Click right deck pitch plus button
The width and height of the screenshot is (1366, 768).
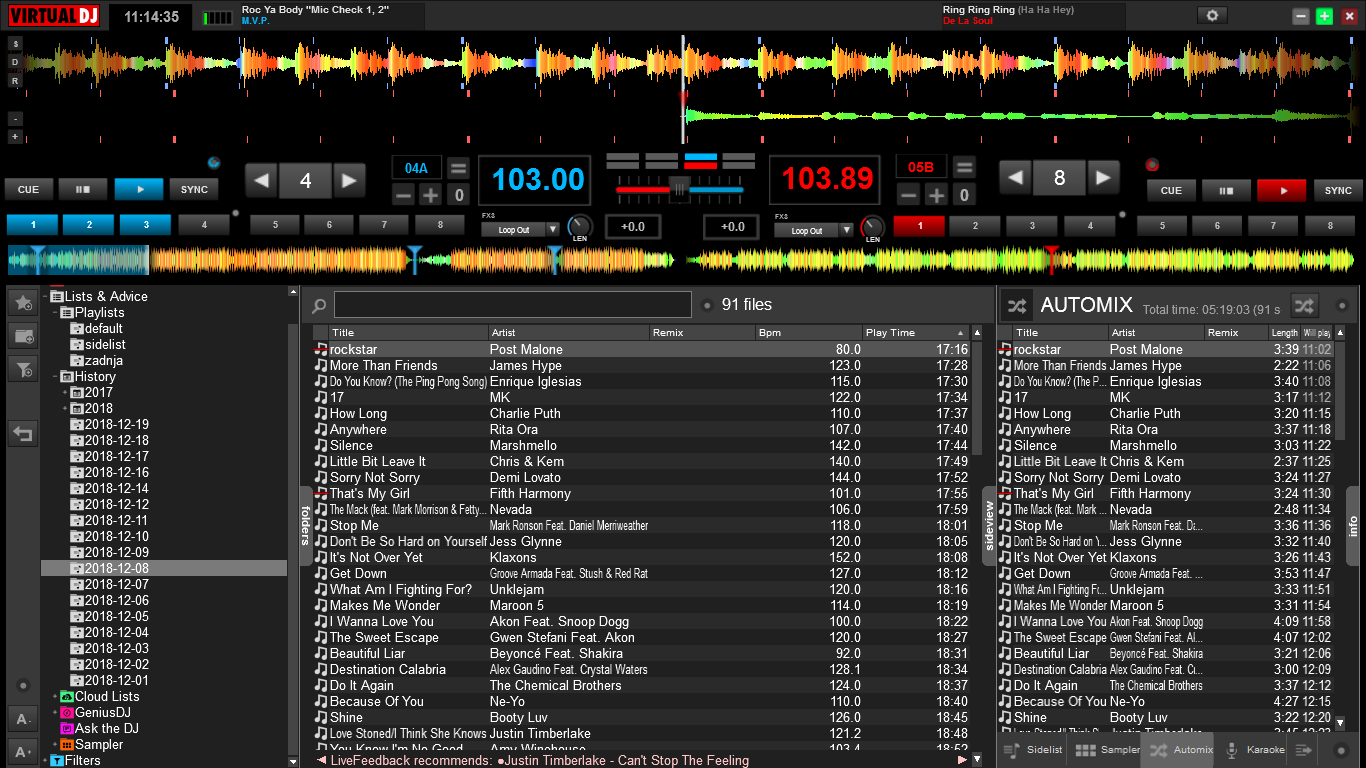[936, 195]
